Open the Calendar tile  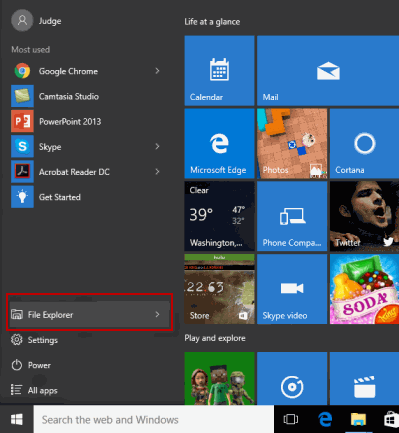pyautogui.click(x=219, y=71)
